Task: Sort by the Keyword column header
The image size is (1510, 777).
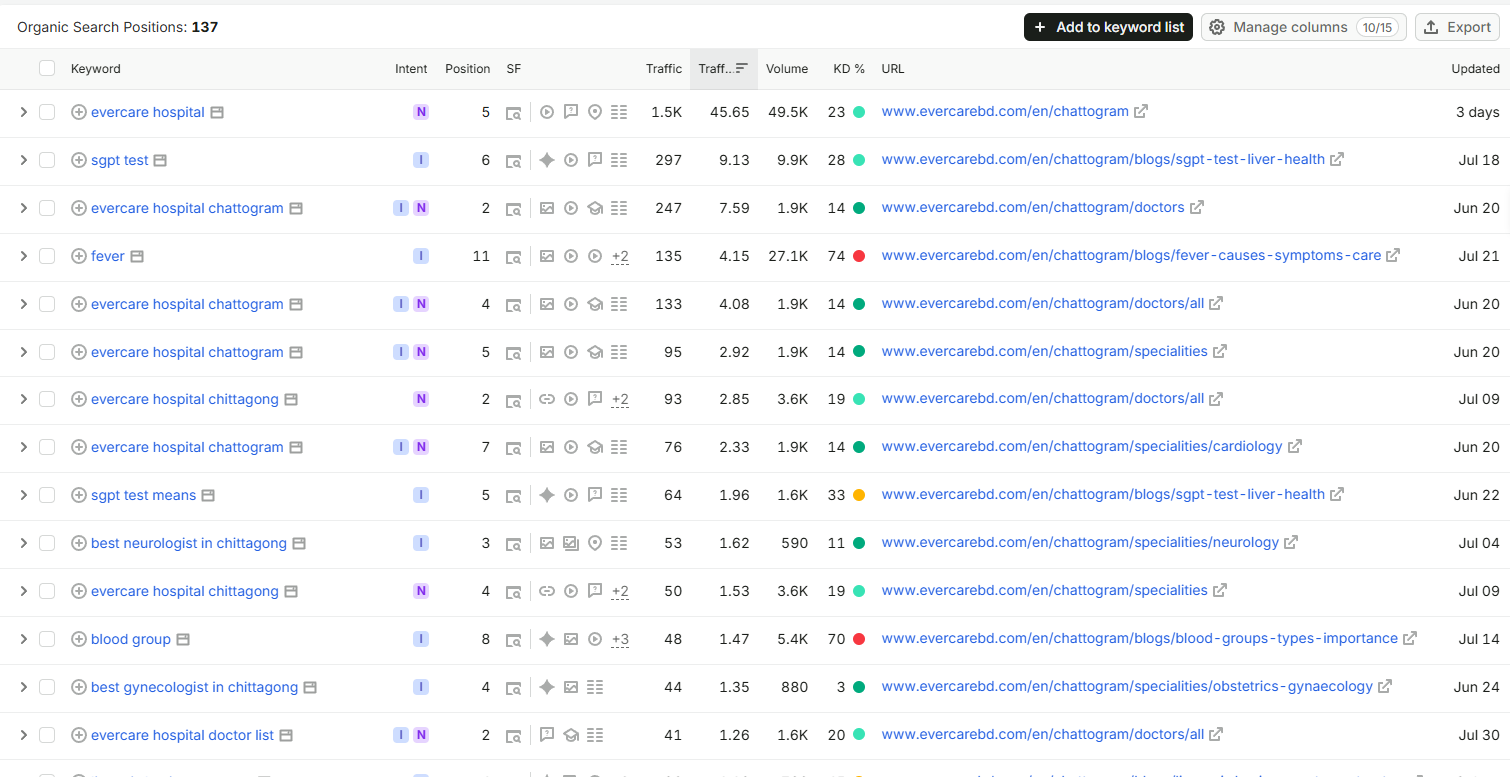Action: [95, 69]
